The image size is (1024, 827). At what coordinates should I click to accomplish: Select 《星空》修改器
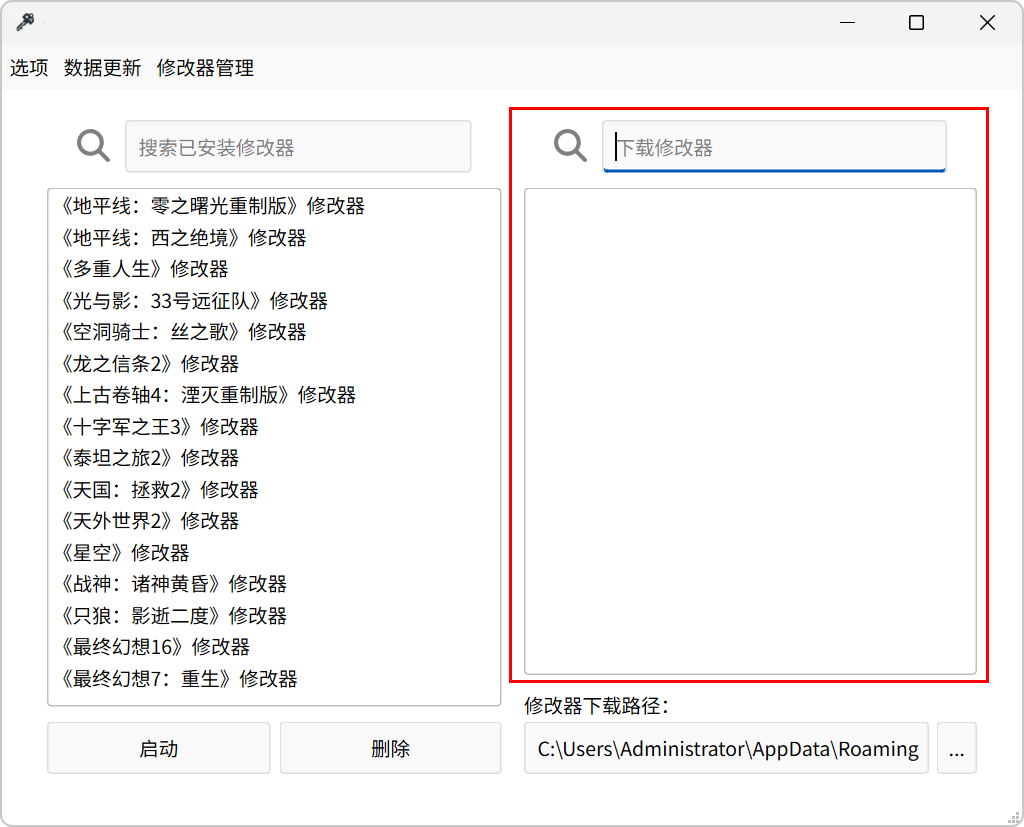pyautogui.click(x=274, y=553)
